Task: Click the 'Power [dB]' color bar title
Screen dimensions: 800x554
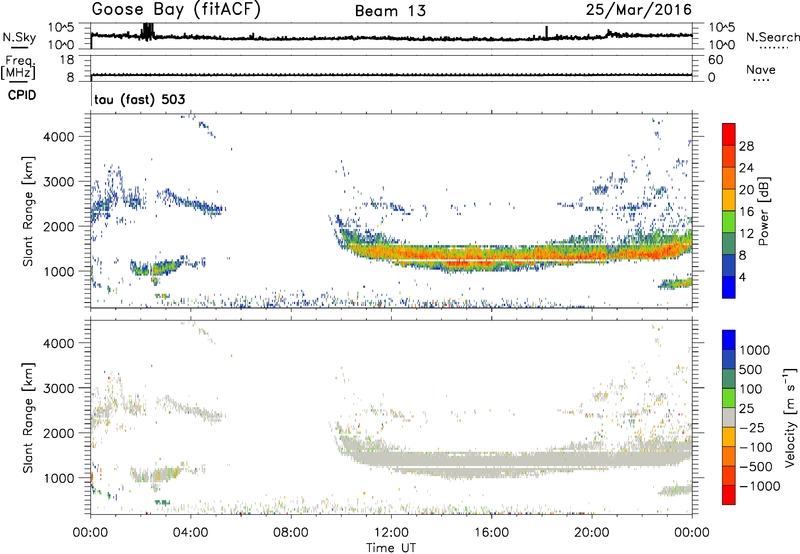Action: (x=763, y=211)
